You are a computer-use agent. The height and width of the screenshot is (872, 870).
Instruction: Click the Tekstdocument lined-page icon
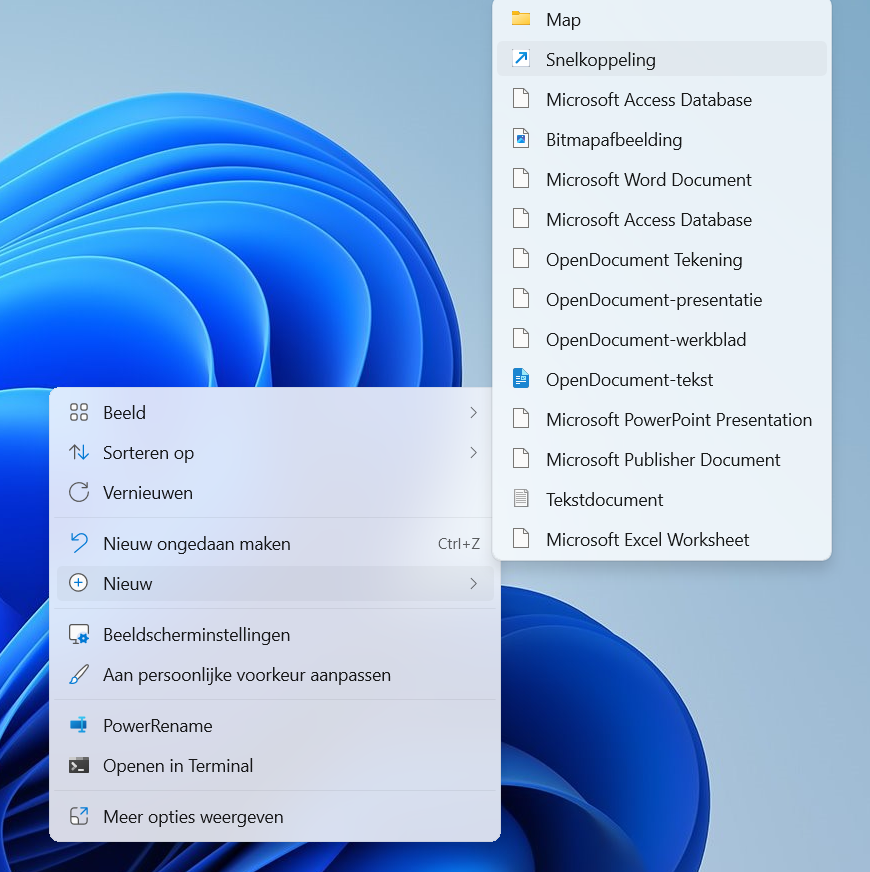520,499
